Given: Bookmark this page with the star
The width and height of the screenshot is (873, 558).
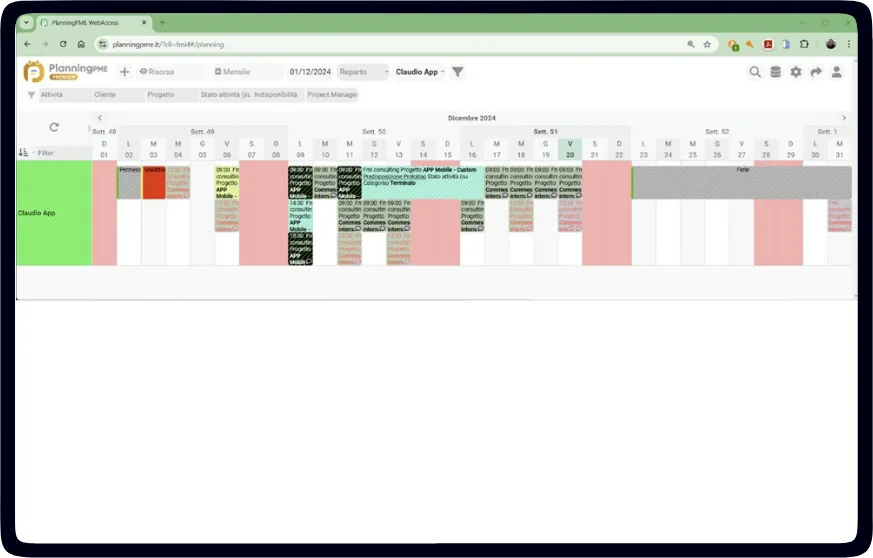Looking at the screenshot, I should [x=707, y=44].
